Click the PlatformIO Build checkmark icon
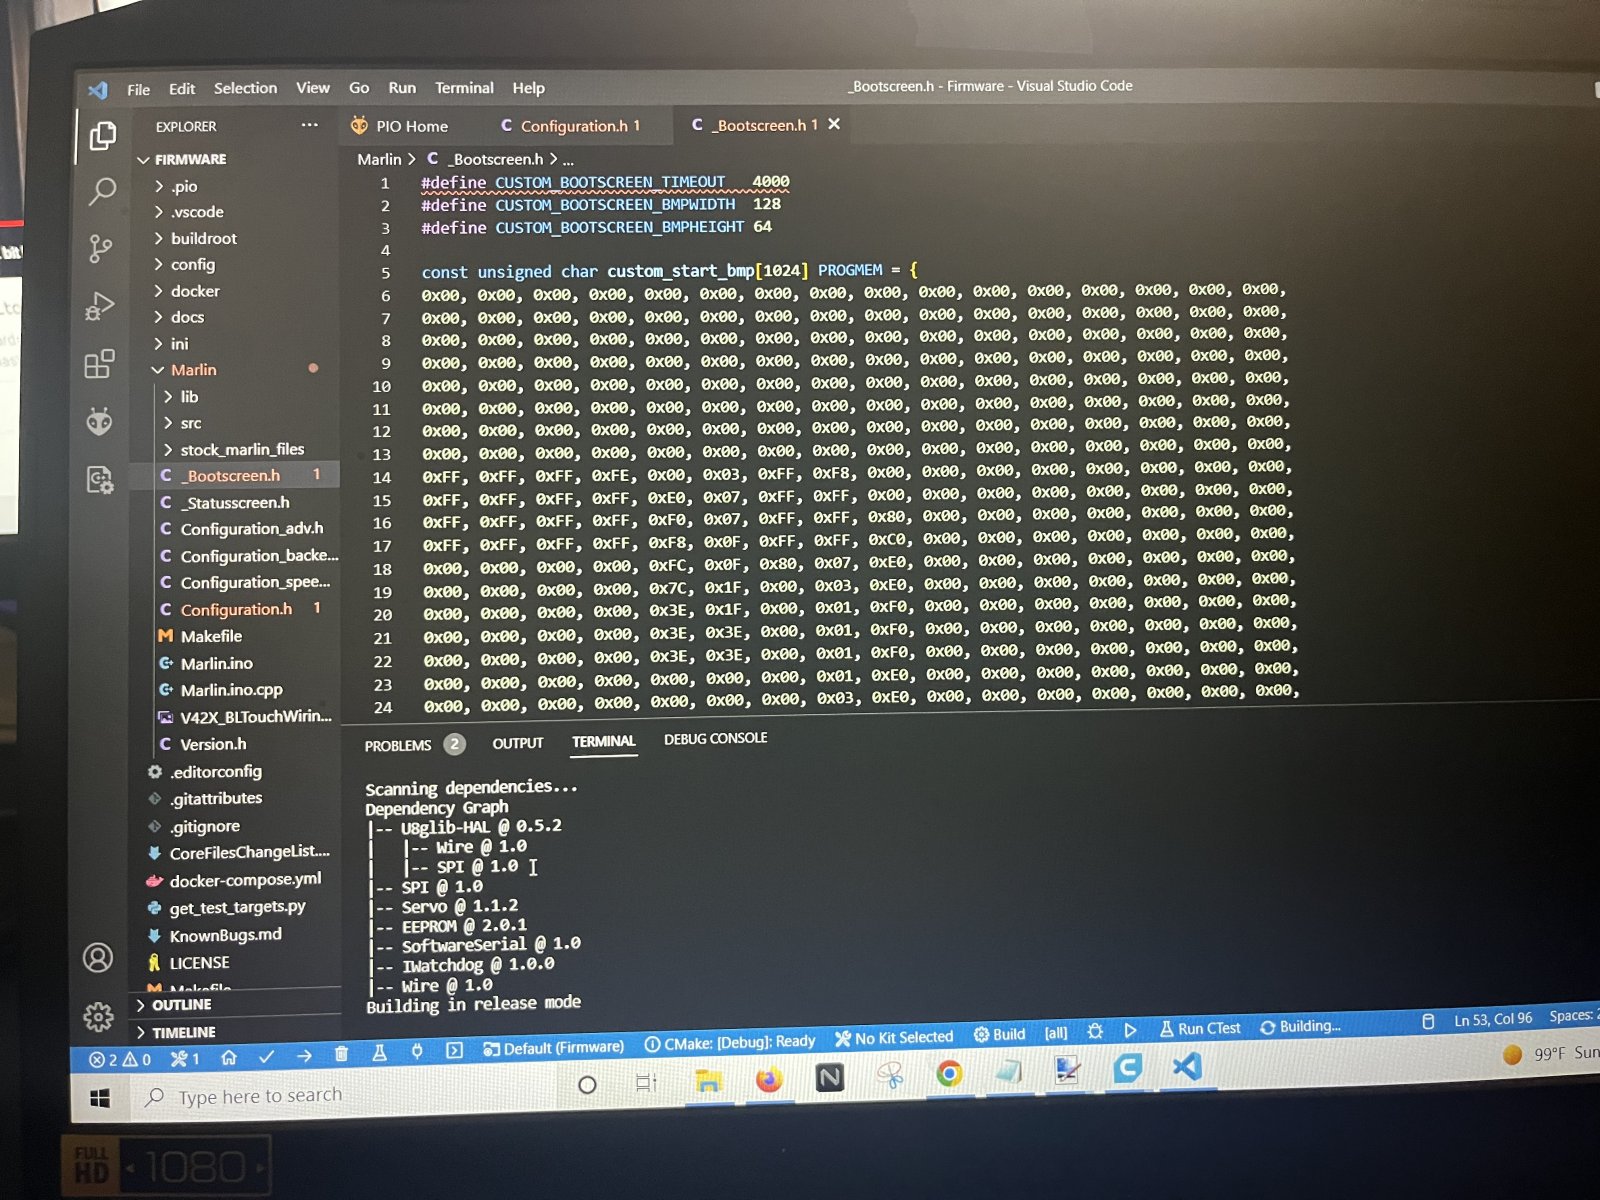Viewport: 1600px width, 1200px height. 266,1056
